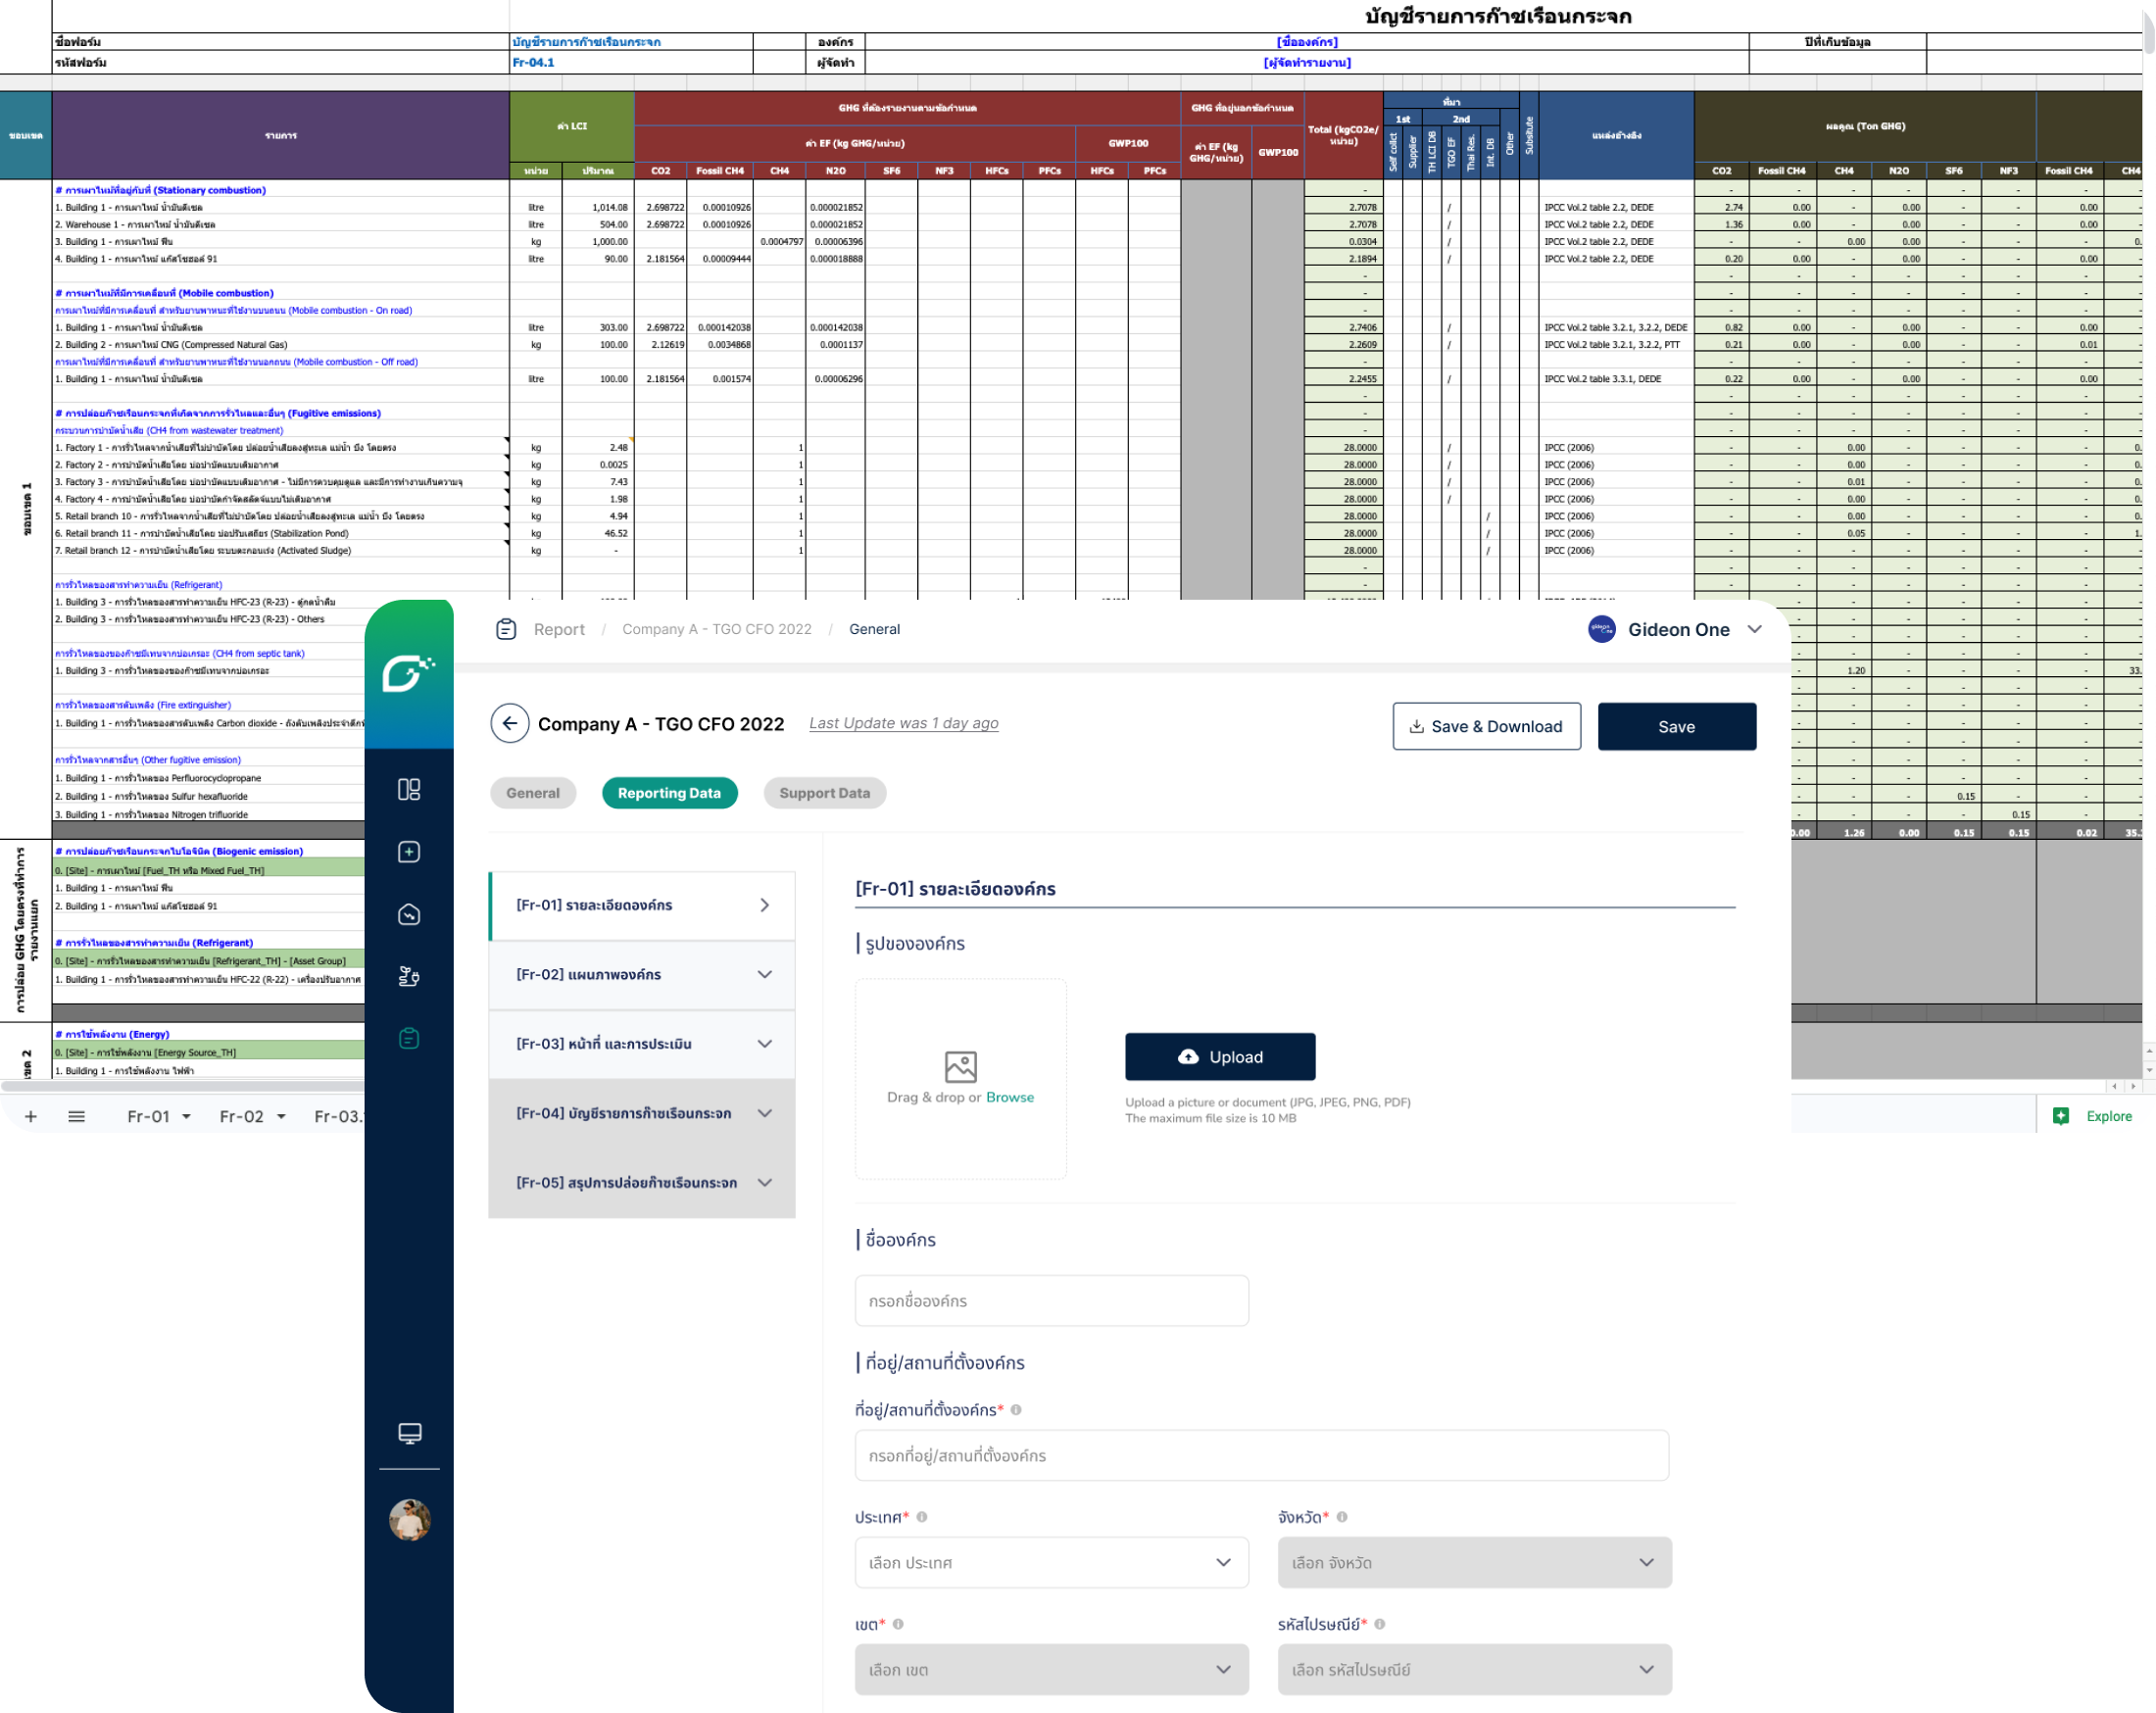The height and width of the screenshot is (1713, 2156).
Task: Click the Explore icon in the spreadsheet
Action: click(x=2061, y=1116)
